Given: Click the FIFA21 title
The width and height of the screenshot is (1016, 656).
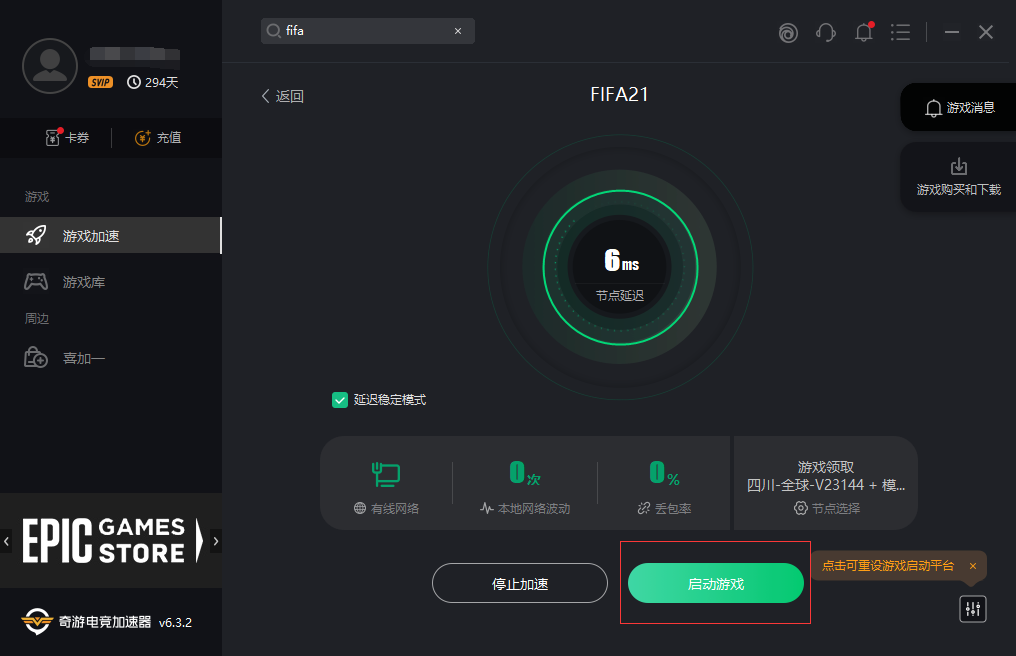Looking at the screenshot, I should [619, 95].
